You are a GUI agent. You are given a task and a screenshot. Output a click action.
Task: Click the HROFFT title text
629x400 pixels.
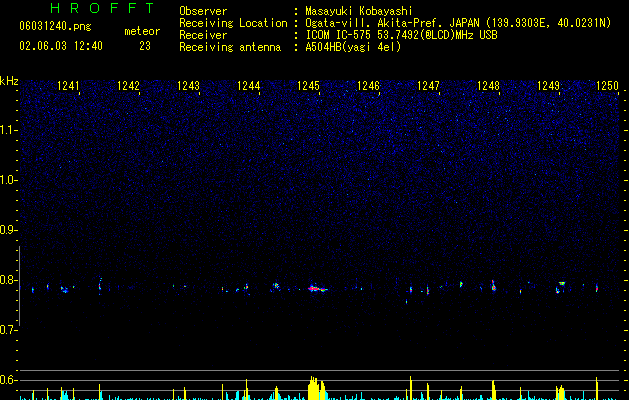pos(102,8)
